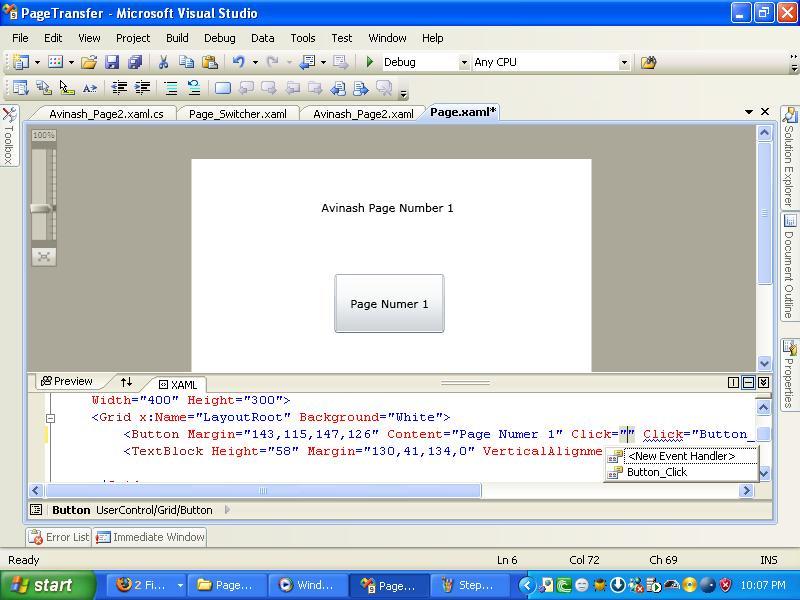
Task: Open the Project menu
Action: [x=133, y=38]
